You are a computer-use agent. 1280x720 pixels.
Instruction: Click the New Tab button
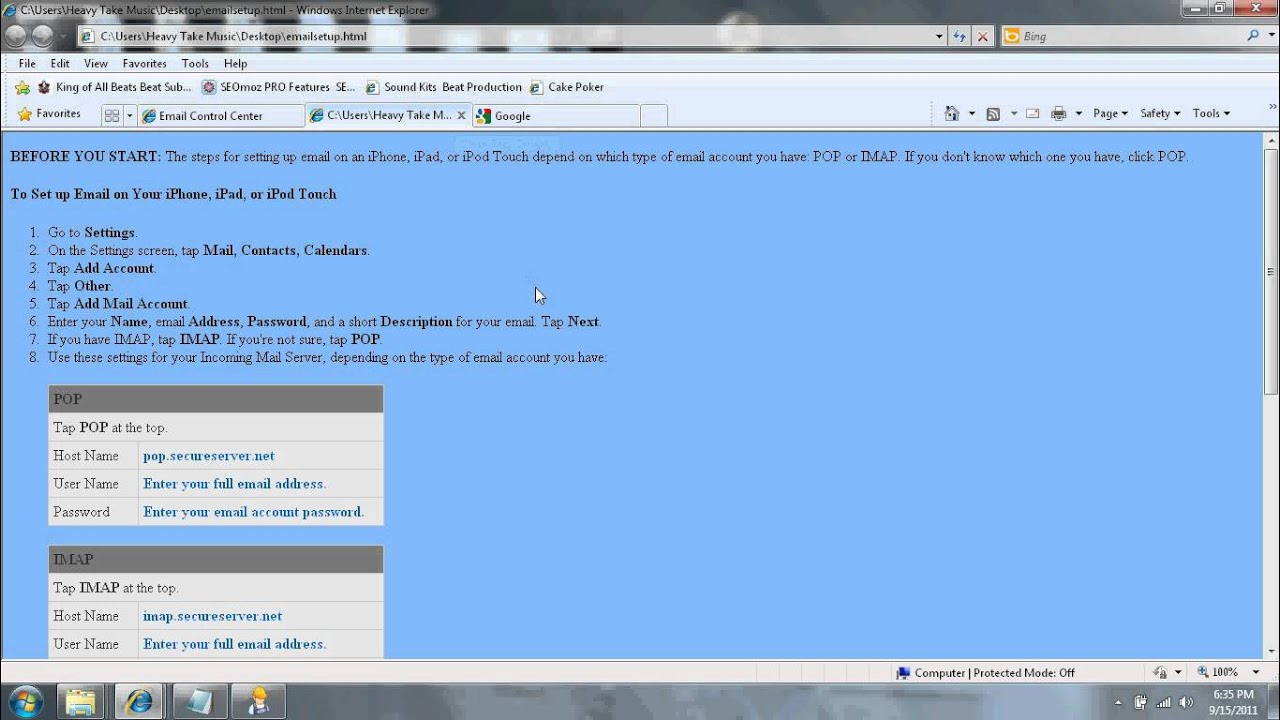[x=653, y=115]
